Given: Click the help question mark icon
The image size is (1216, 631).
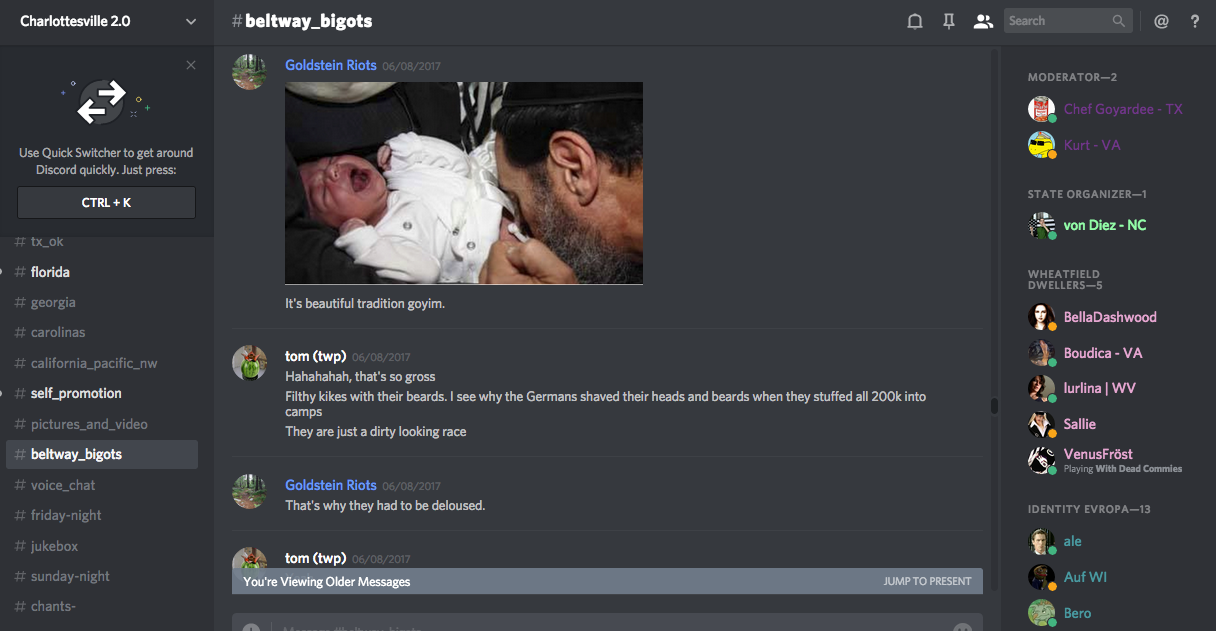Looking at the screenshot, I should point(1194,21).
